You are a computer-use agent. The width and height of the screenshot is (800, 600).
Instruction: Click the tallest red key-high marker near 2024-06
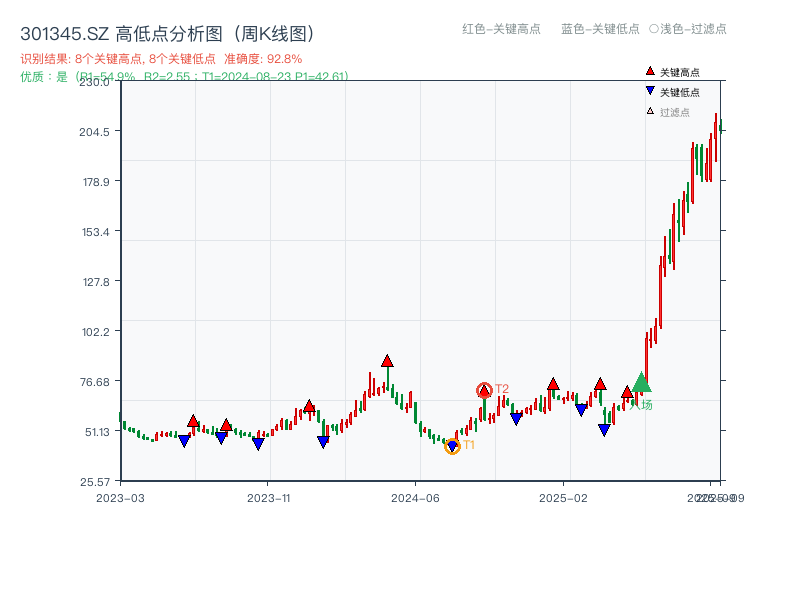pyautogui.click(x=386, y=360)
